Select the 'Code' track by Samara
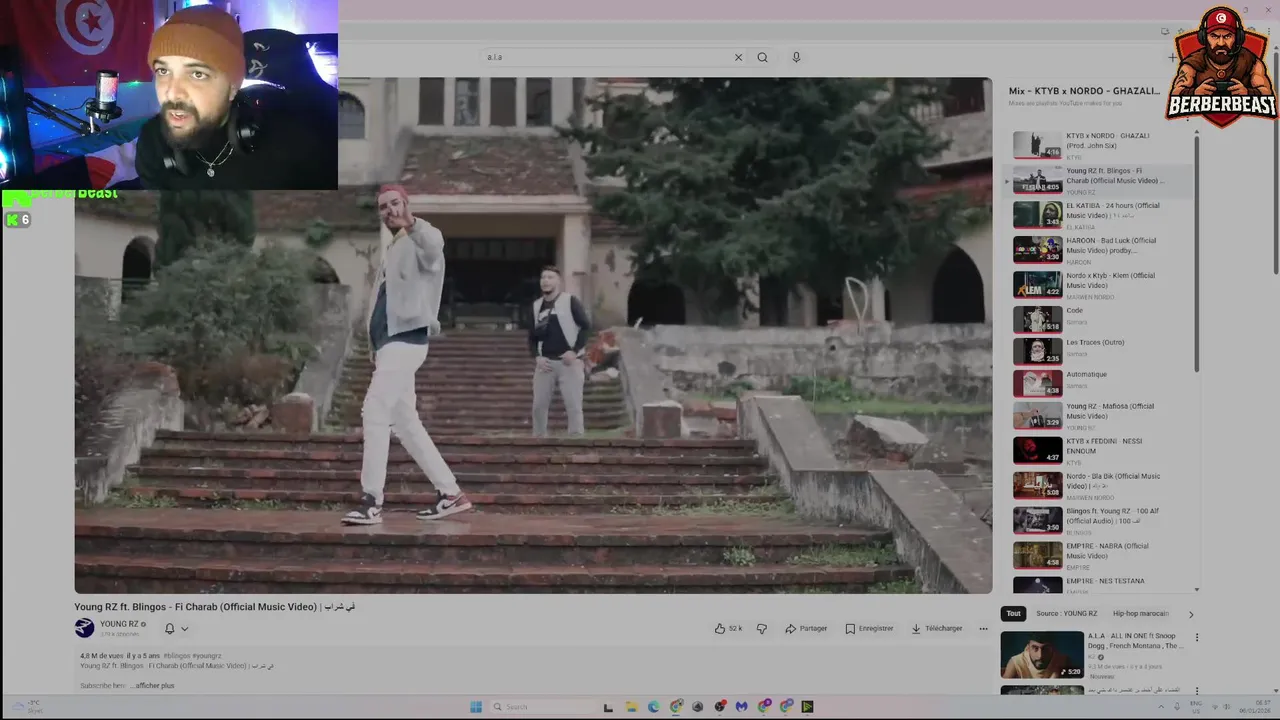Image resolution: width=1280 pixels, height=720 pixels. pos(1100,319)
